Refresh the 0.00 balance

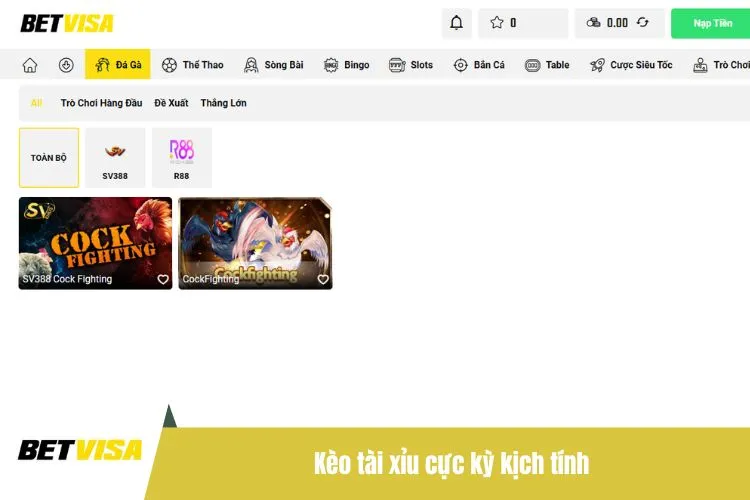643,22
